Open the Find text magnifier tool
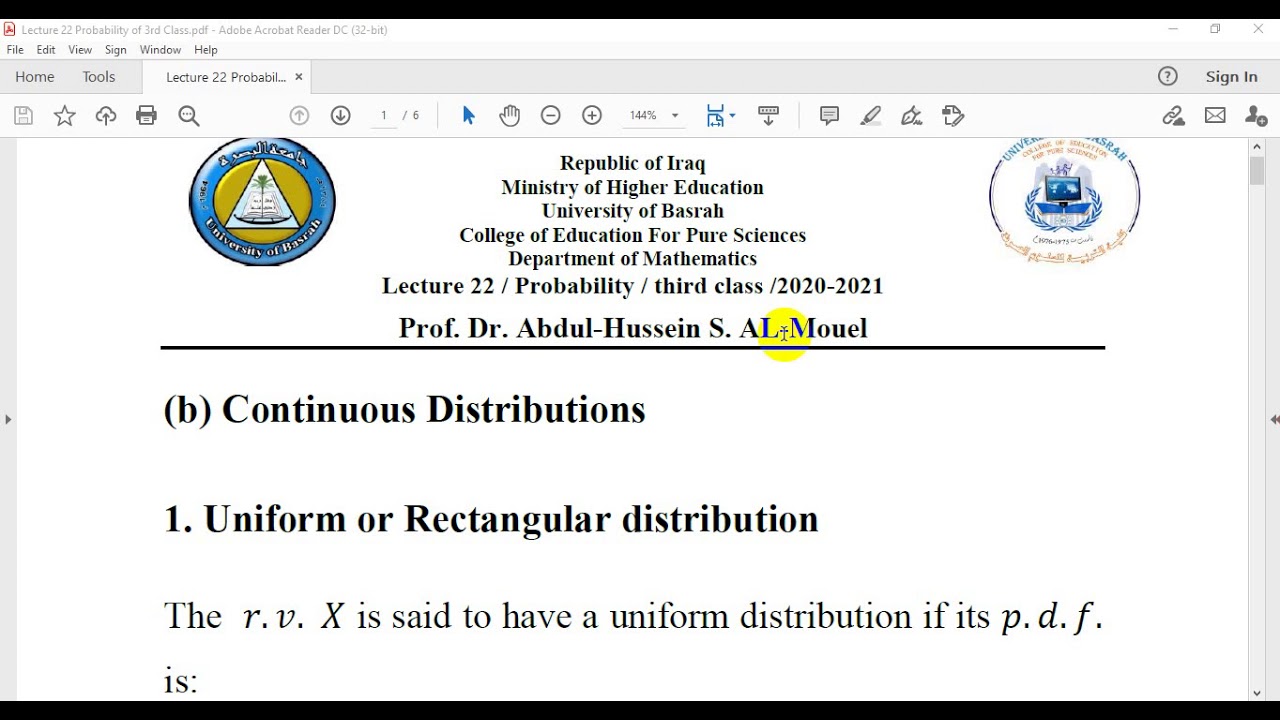Viewport: 1280px width, 720px height. [189, 116]
